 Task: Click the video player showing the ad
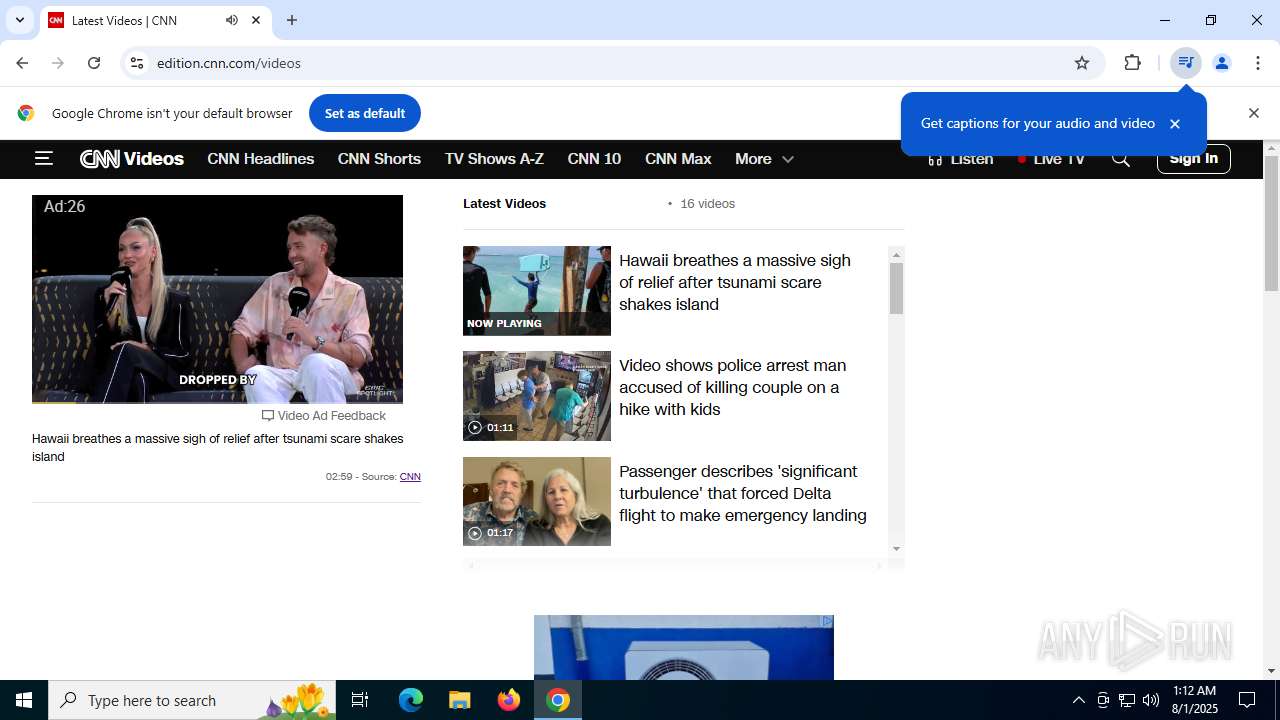(217, 299)
